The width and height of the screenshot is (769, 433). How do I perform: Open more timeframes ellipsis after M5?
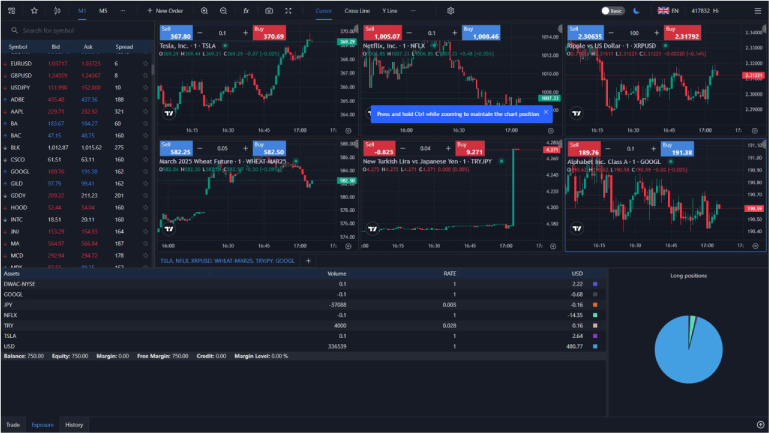point(123,11)
